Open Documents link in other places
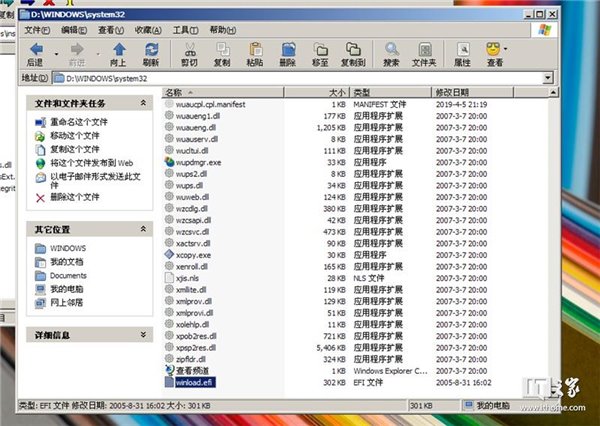This screenshot has height=426, width=600. (68, 276)
